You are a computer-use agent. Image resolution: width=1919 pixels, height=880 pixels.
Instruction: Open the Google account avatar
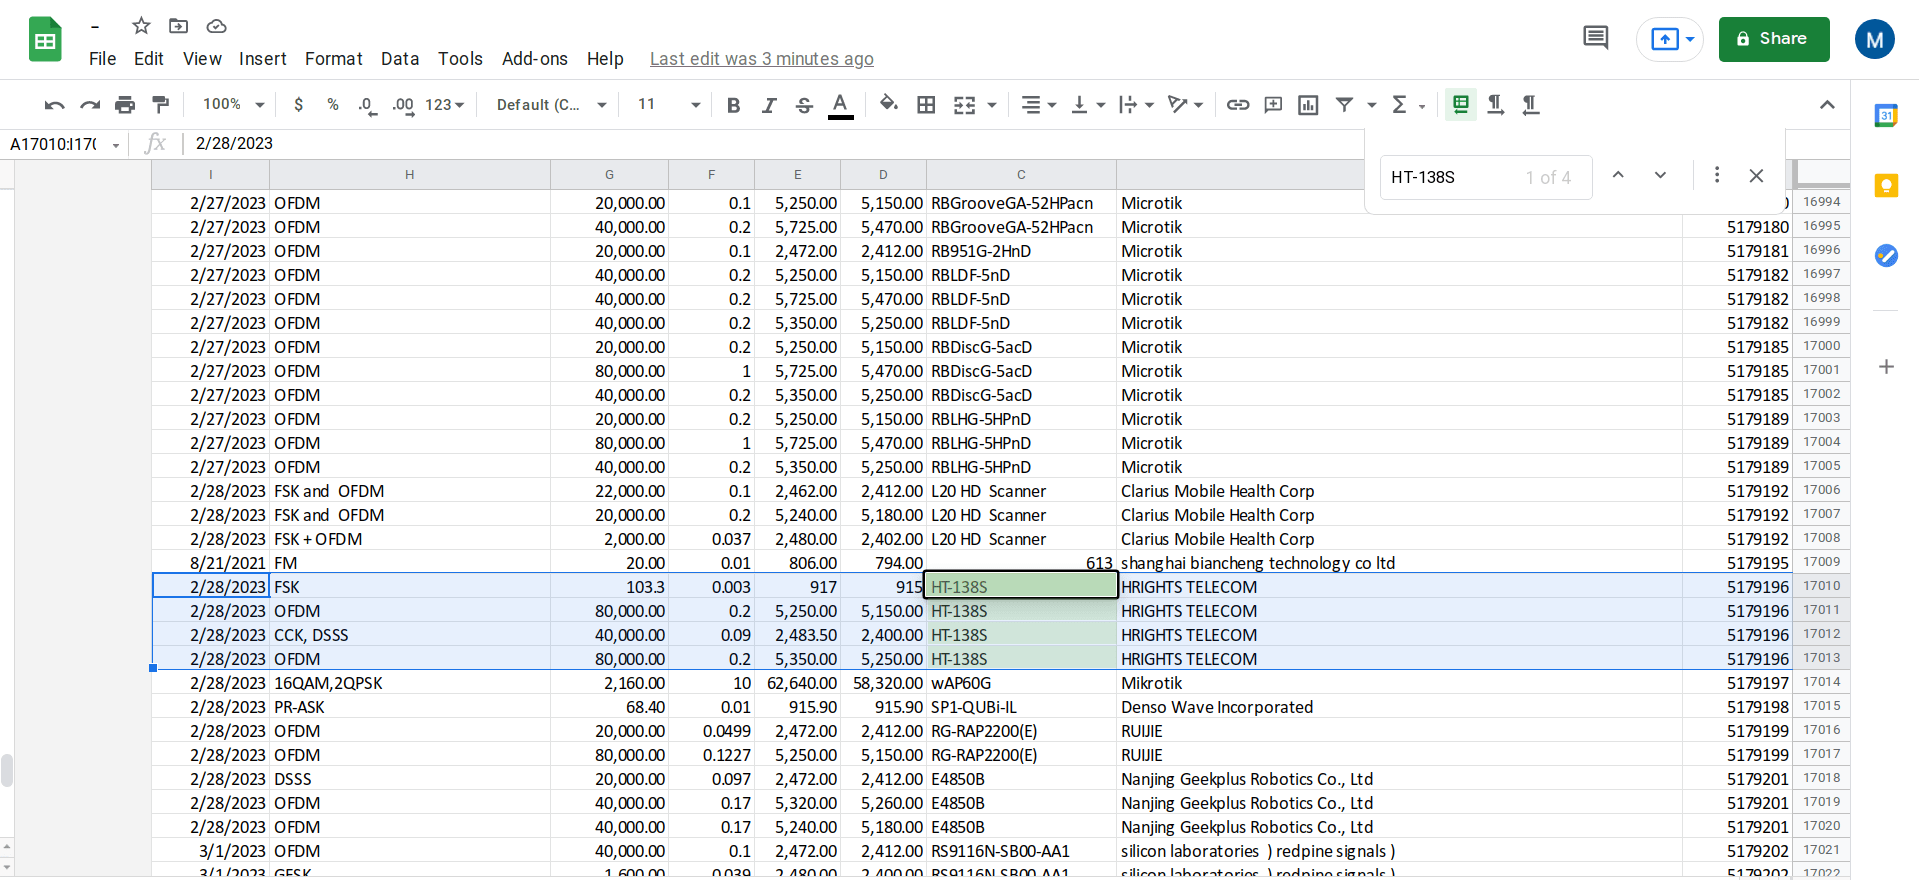pos(1874,39)
